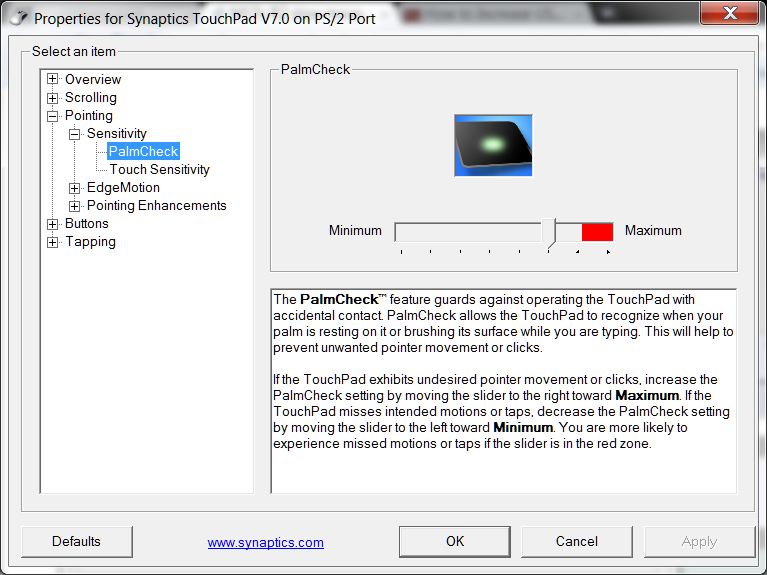Select the Touch Sensitivity item
This screenshot has width=767, height=575.
(159, 169)
